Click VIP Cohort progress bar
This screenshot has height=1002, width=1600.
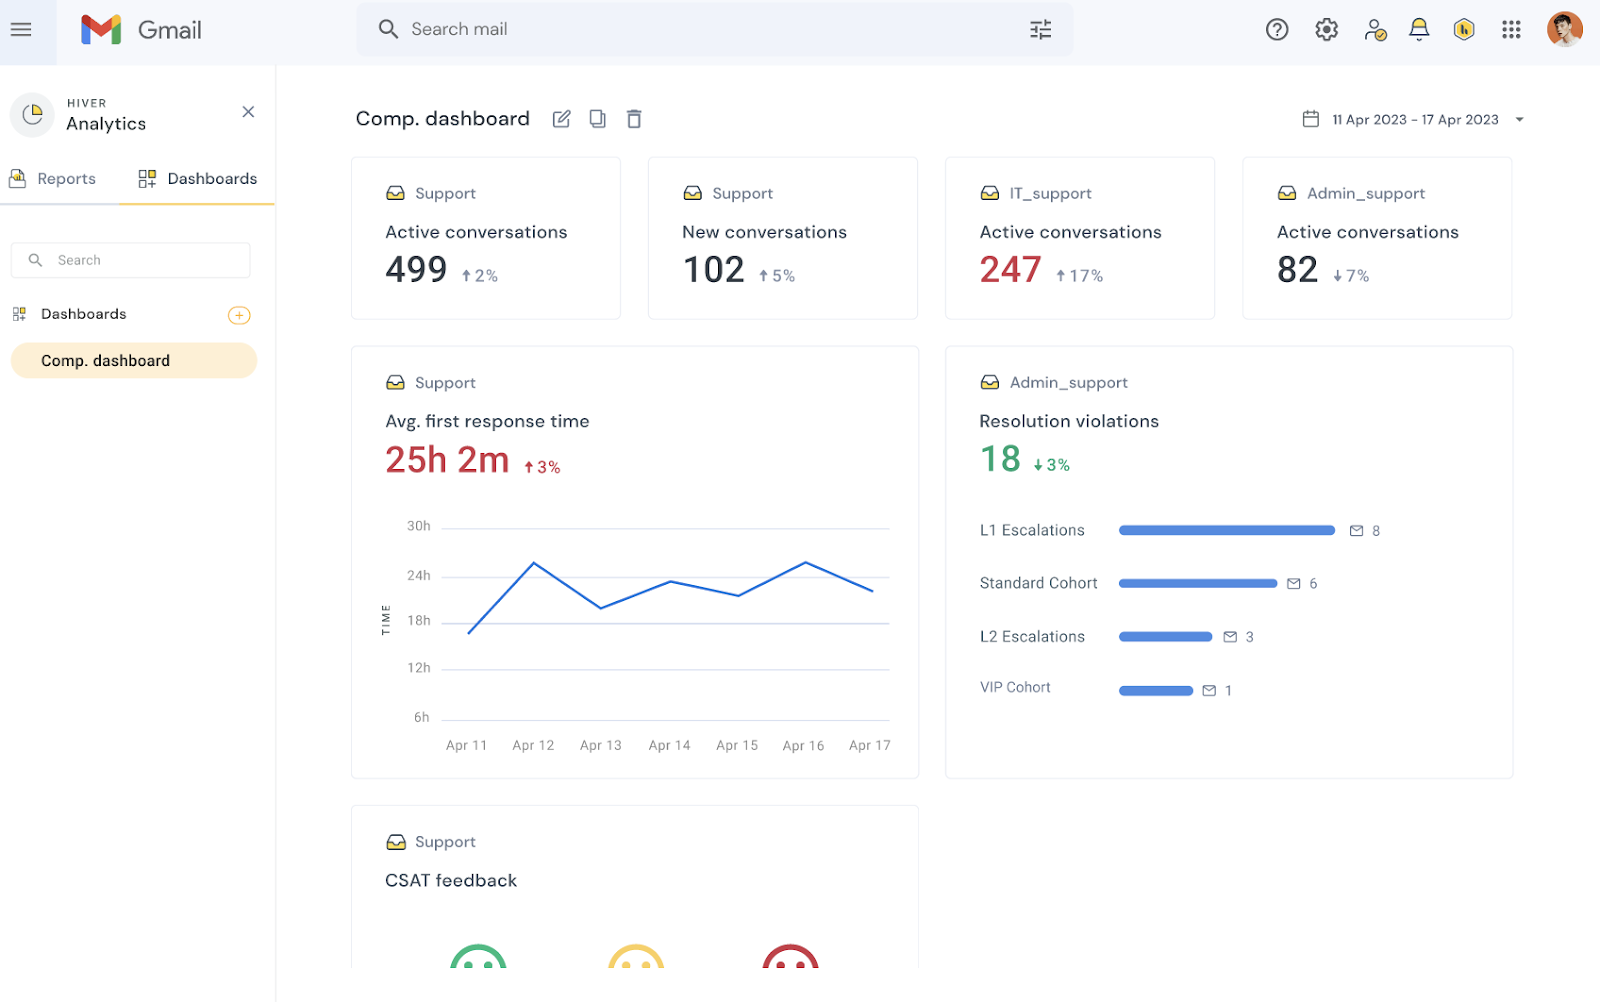1156,691
